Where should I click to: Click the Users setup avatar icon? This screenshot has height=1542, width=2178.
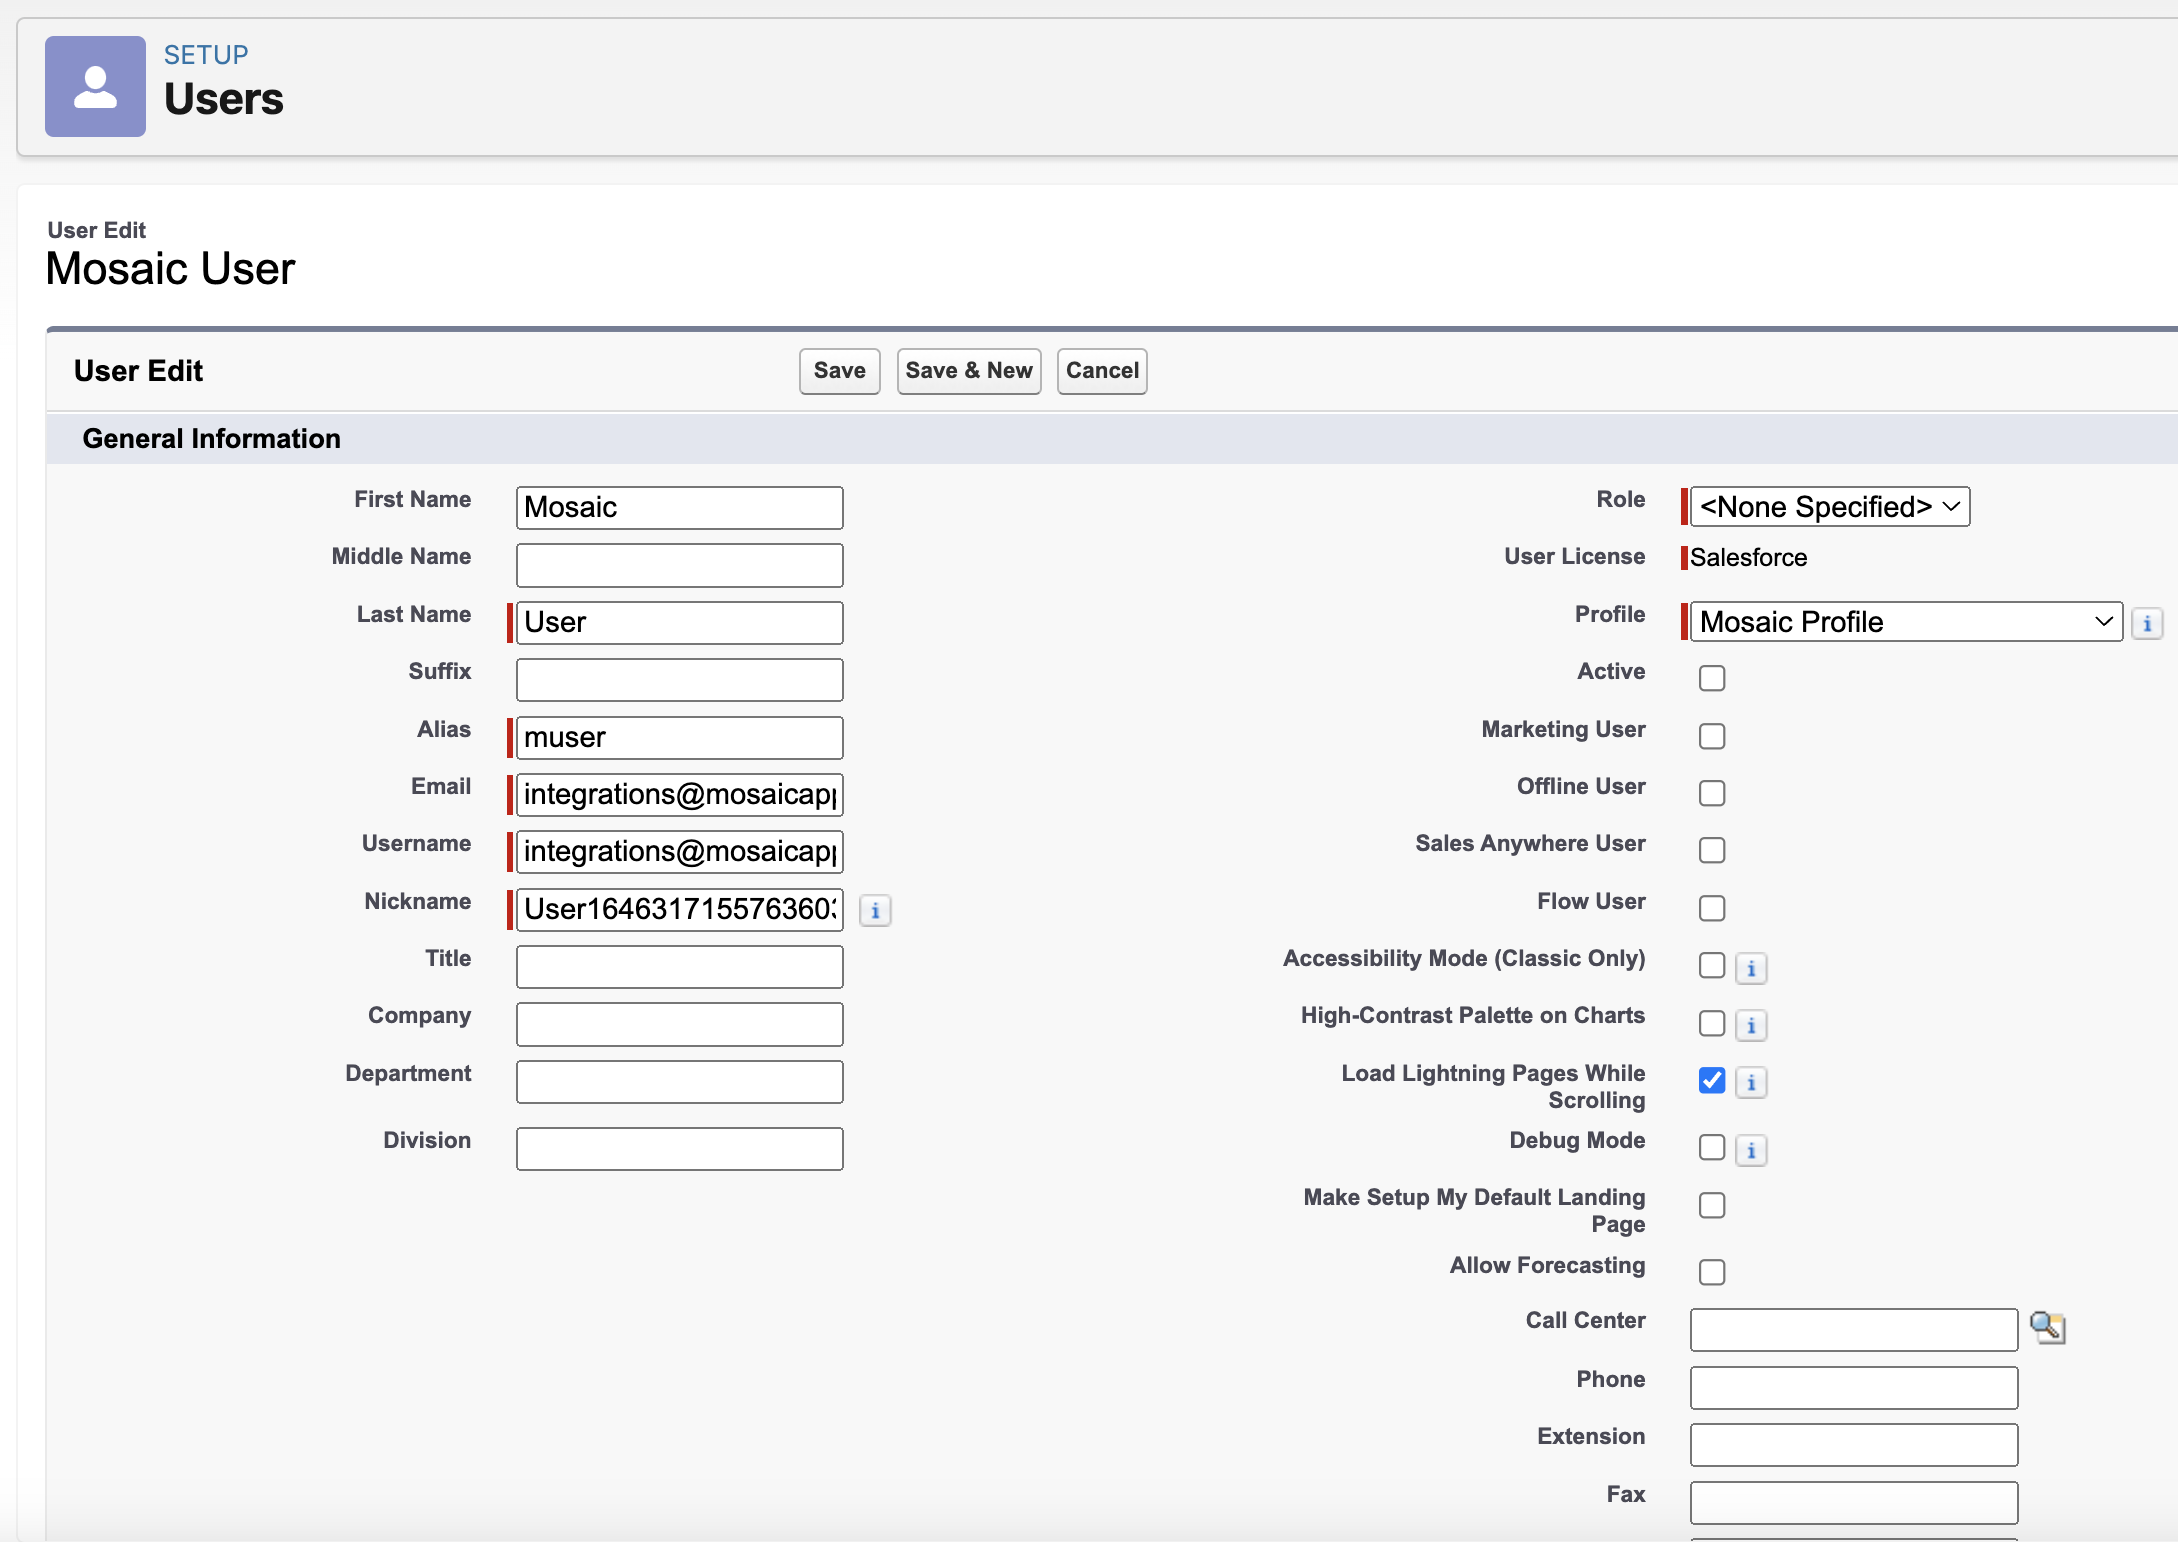click(x=95, y=87)
